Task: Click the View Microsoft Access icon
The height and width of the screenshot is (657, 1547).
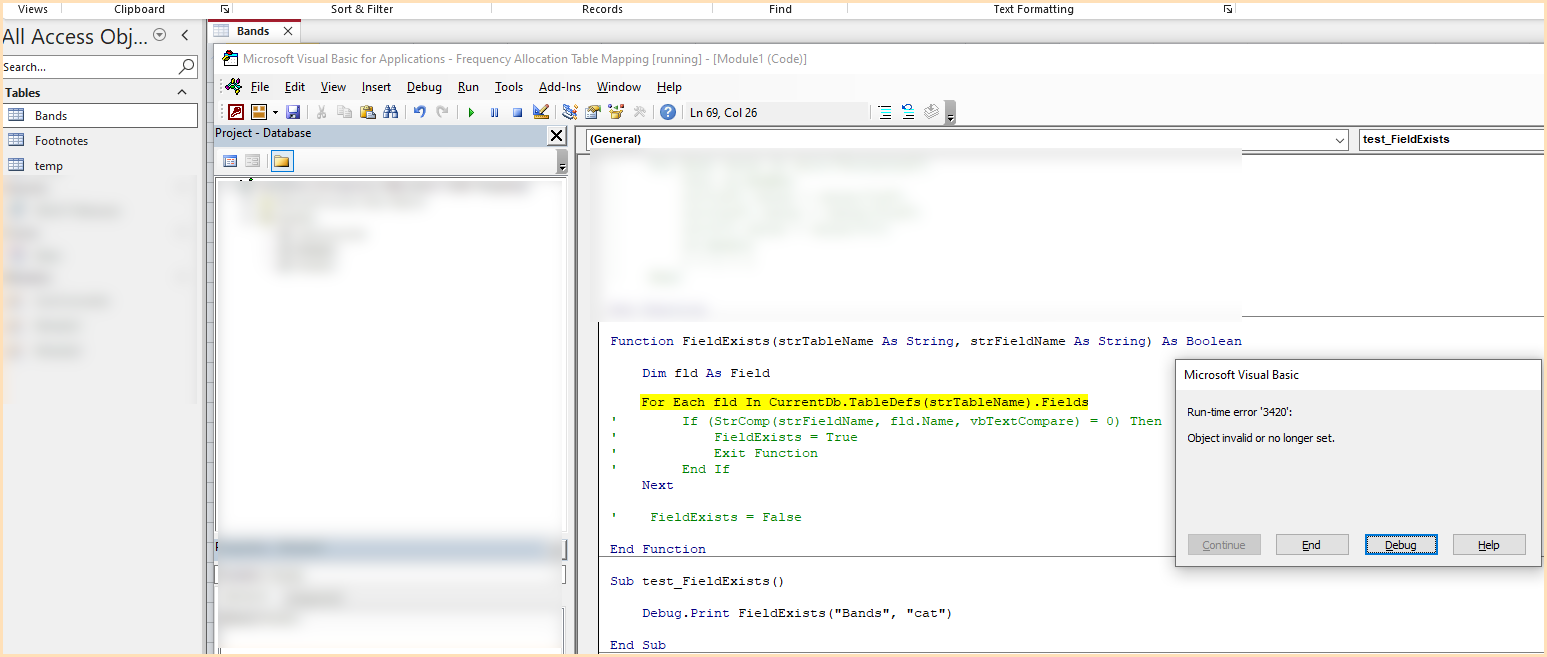Action: 236,112
